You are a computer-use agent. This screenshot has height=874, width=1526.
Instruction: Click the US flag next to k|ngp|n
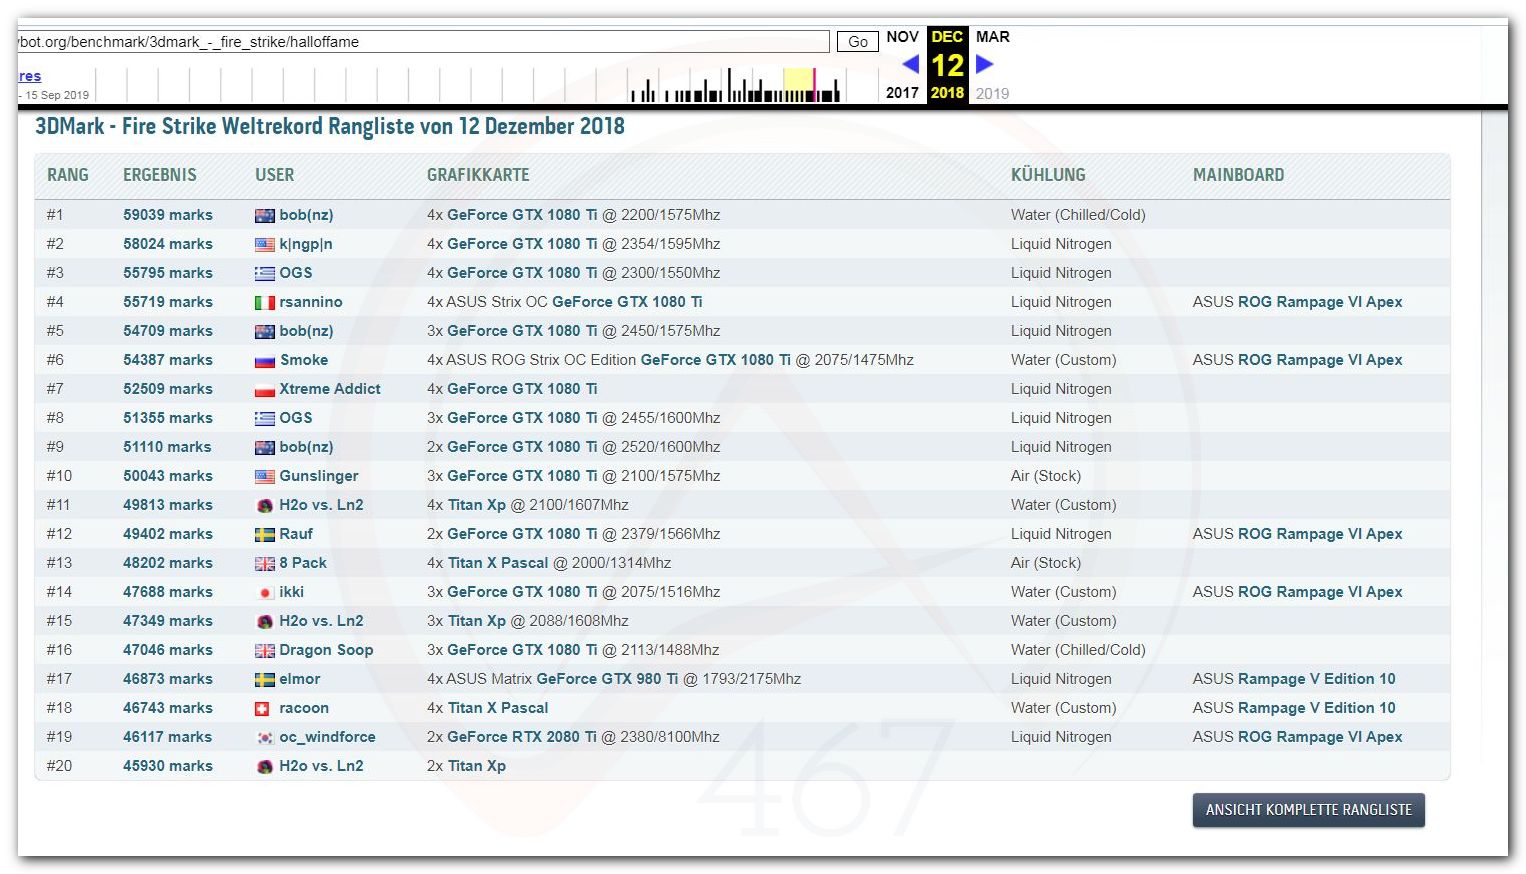coord(265,245)
